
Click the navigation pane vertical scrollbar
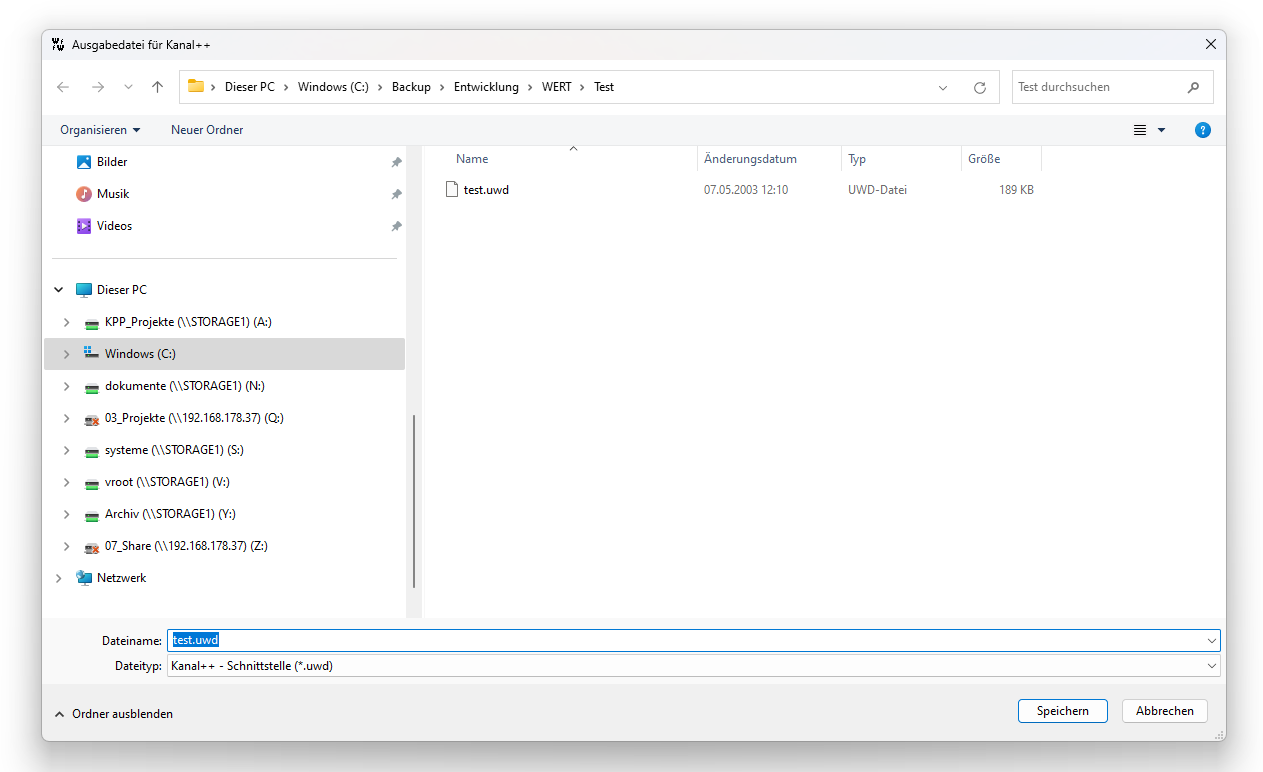coord(414,500)
